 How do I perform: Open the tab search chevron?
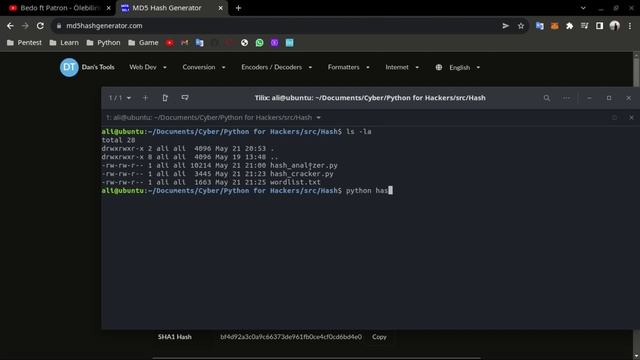[583, 8]
